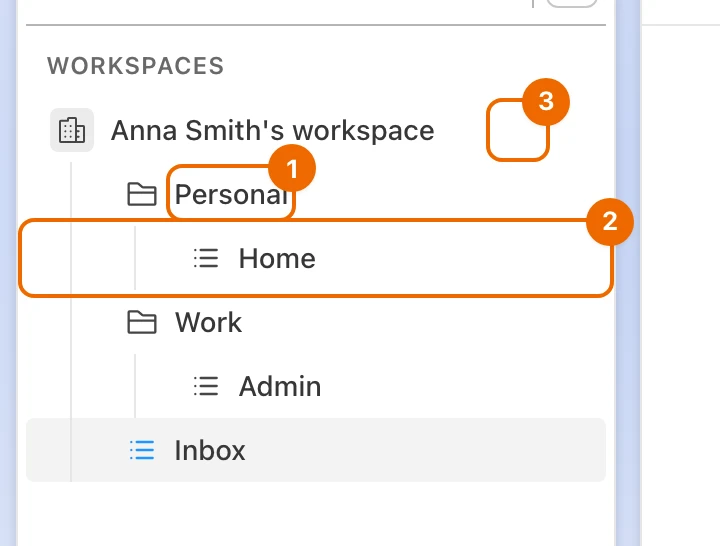Click the WORKSPACES section heading
Viewport: 720px width, 546px height.
135,66
